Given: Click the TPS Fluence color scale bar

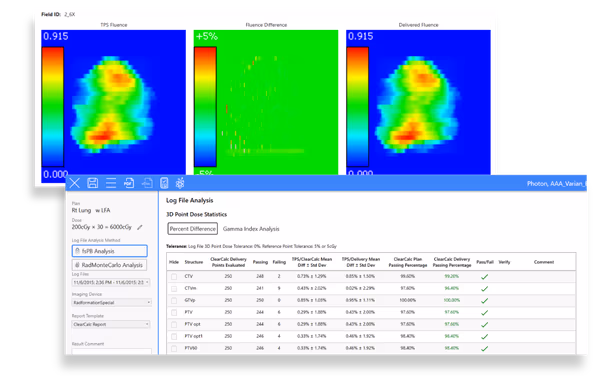Looking at the screenshot, I should pyautogui.click(x=53, y=107).
